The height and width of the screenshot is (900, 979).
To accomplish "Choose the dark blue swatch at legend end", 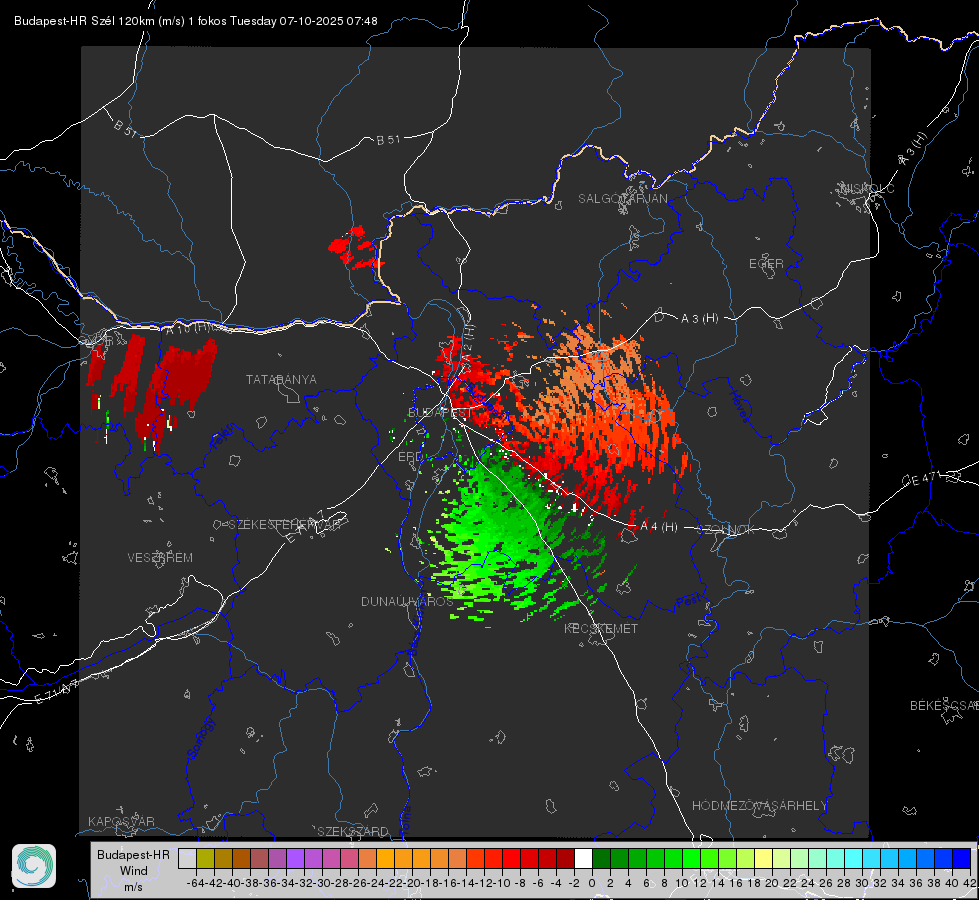I will pos(962,859).
